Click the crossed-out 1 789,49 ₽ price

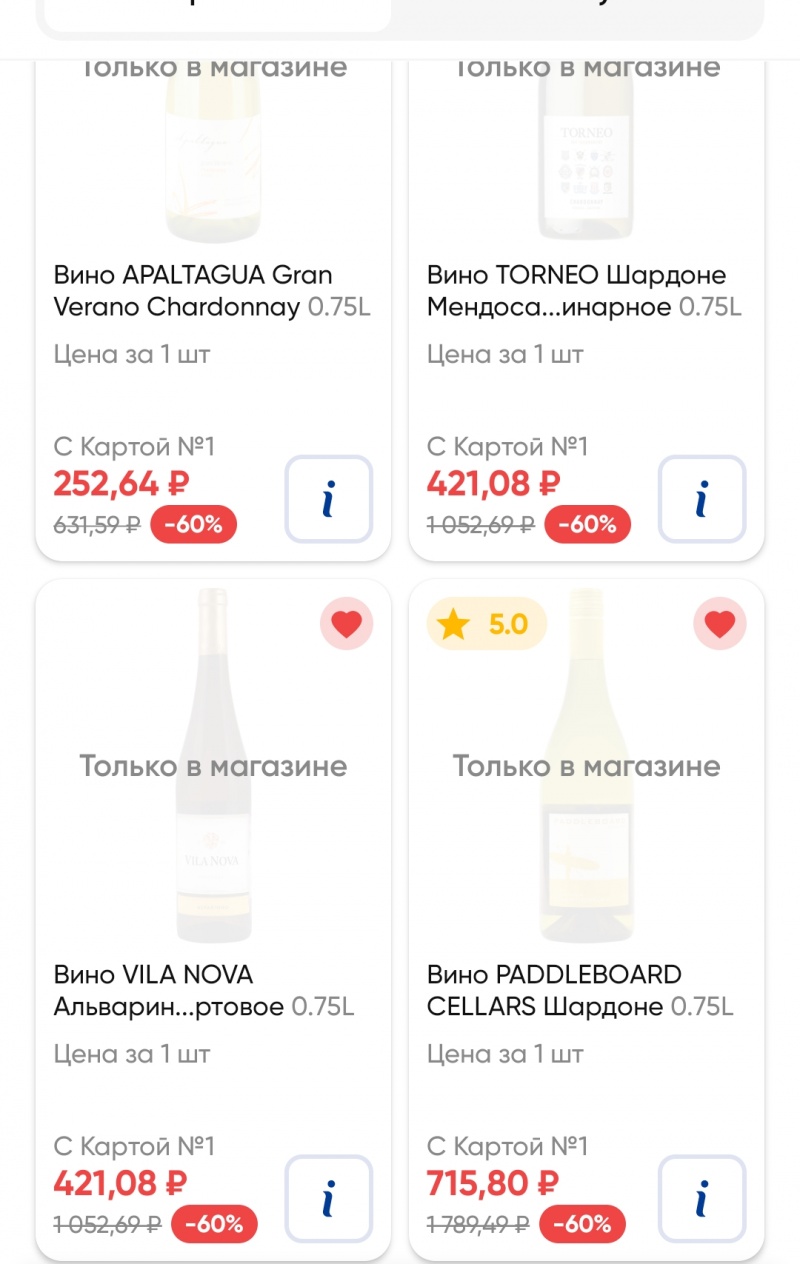click(x=477, y=1224)
